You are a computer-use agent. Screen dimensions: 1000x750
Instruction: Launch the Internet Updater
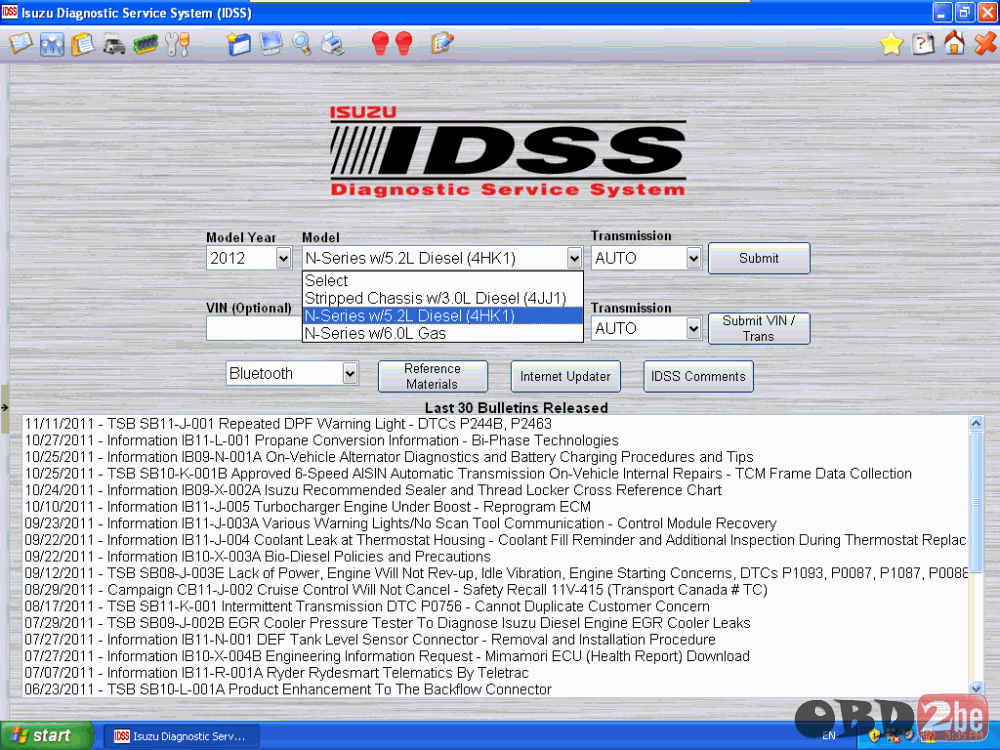[x=565, y=376]
